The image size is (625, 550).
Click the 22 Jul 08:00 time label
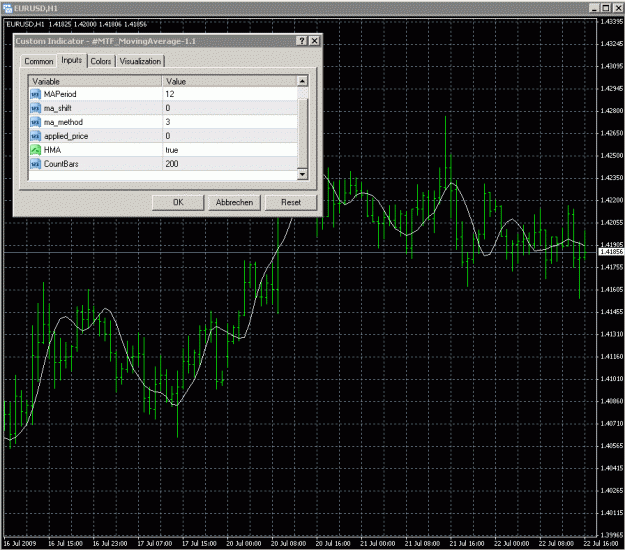(556, 543)
